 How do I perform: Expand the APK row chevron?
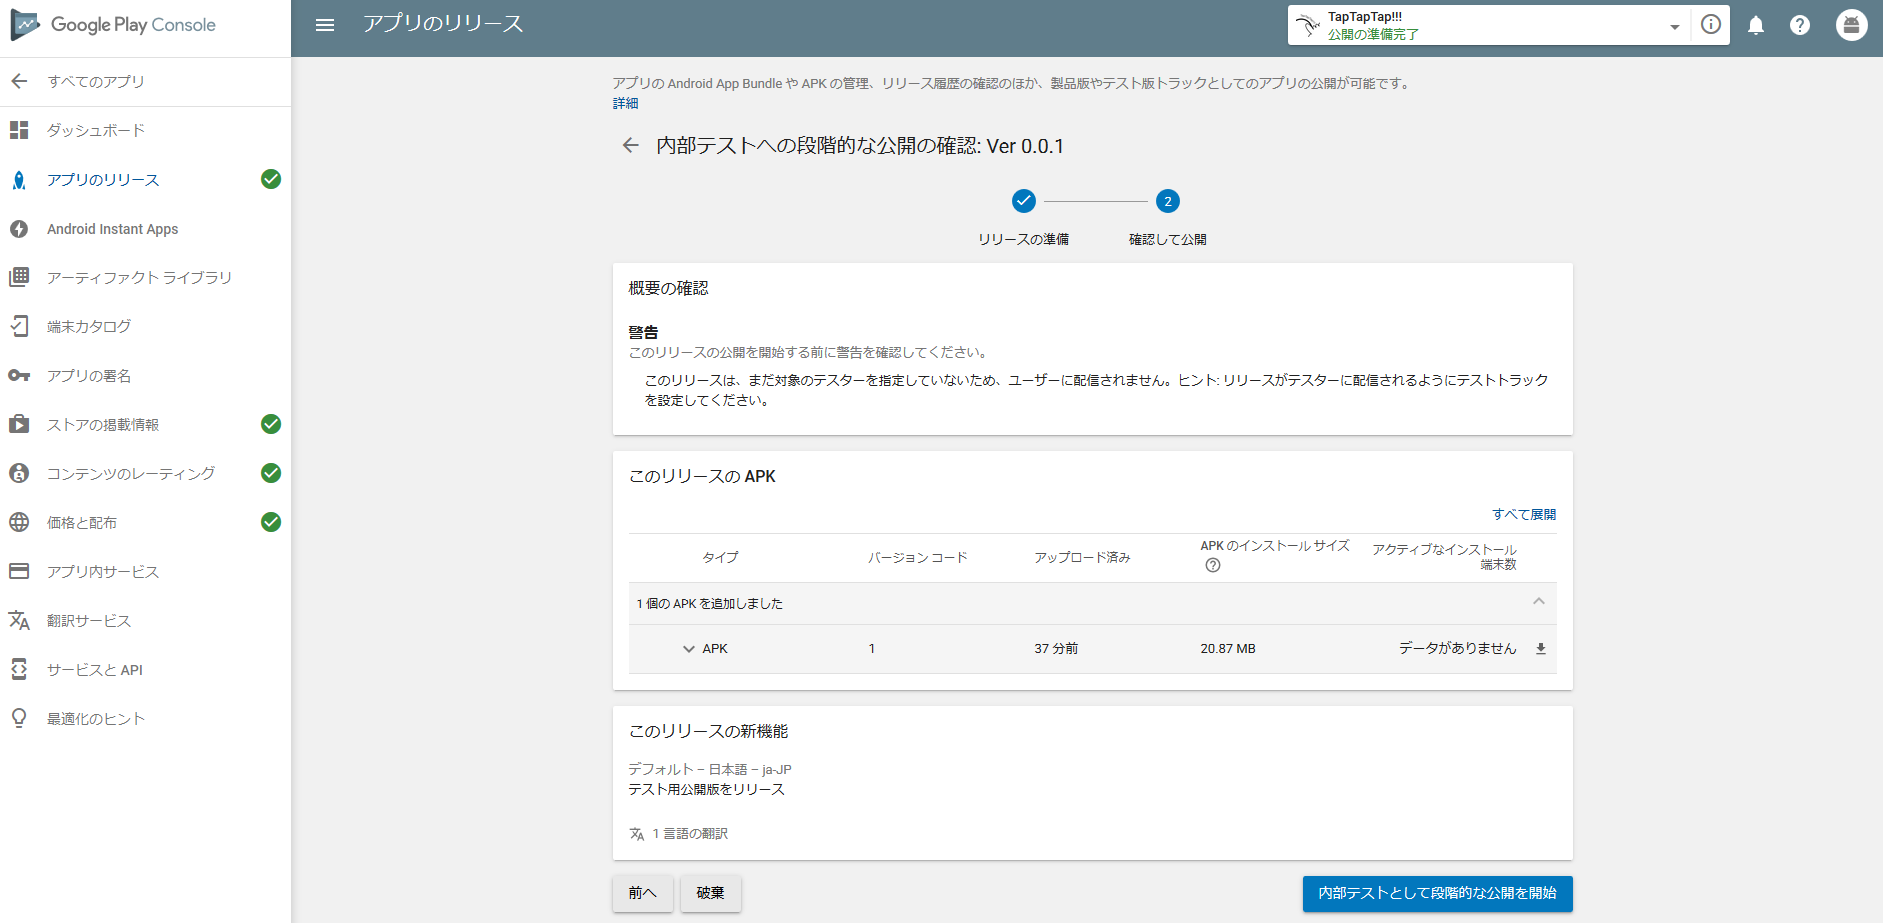point(688,649)
